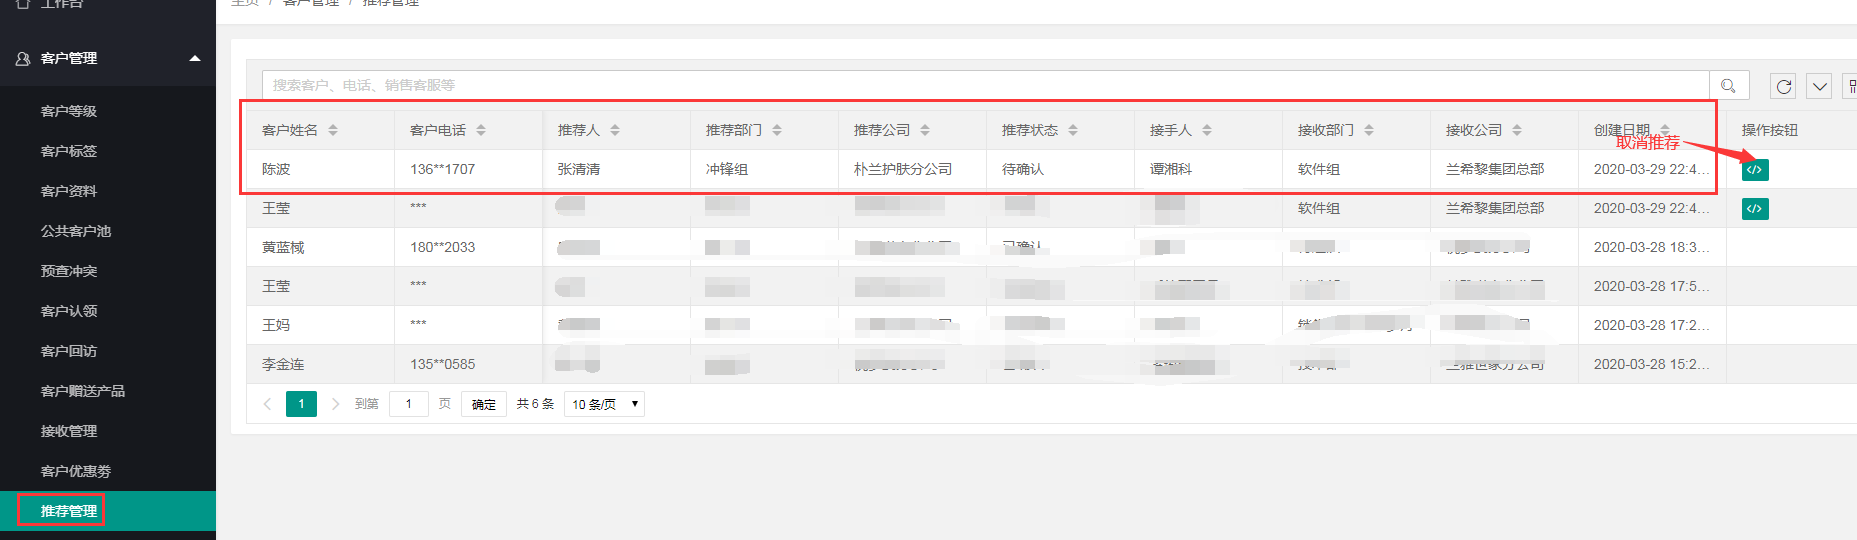Open 预查冲突 menu item
Image resolution: width=1857 pixels, height=540 pixels.
(x=108, y=271)
